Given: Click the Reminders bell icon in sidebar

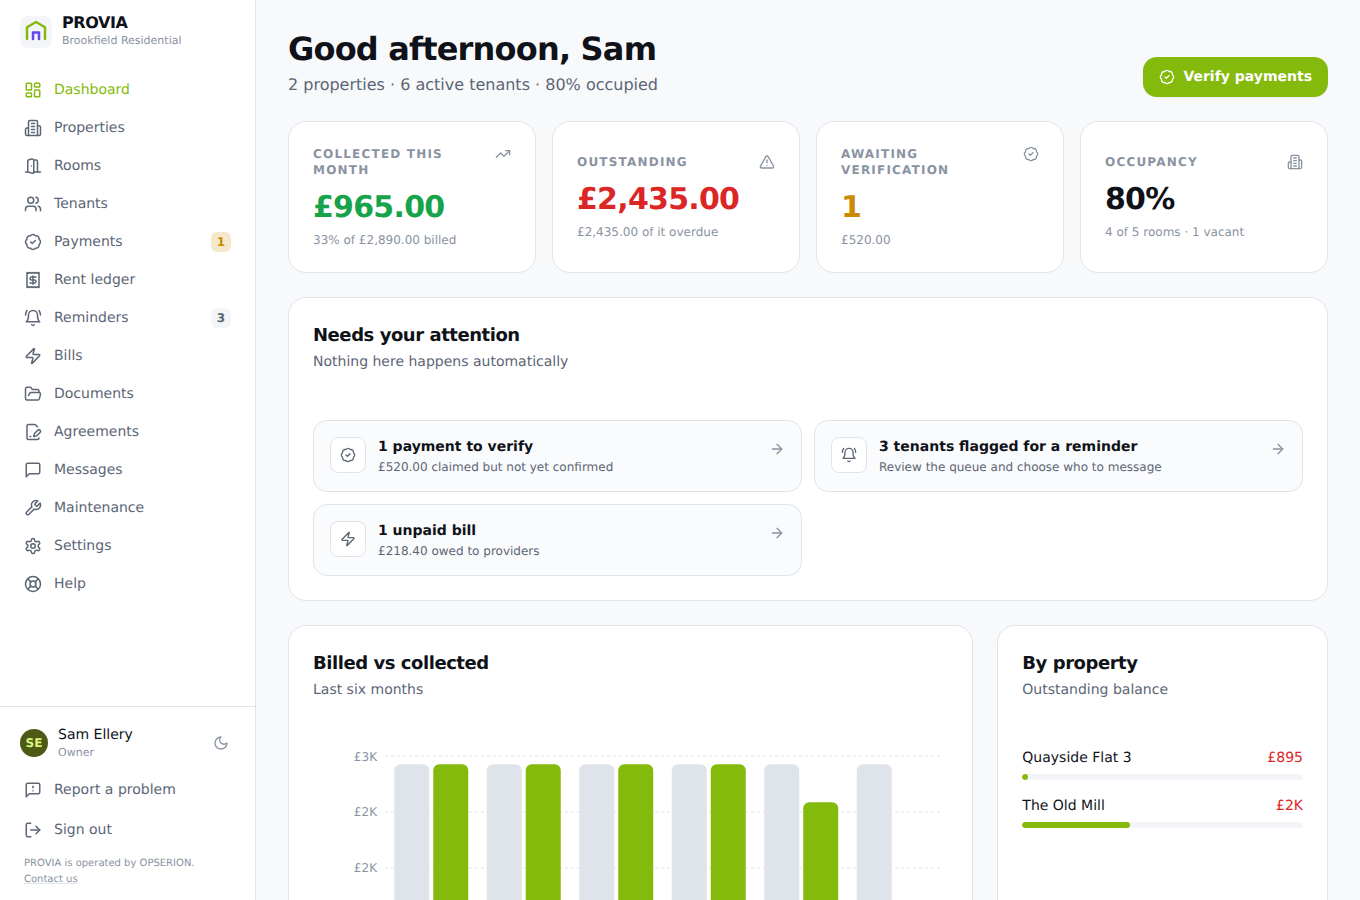Looking at the screenshot, I should [x=33, y=318].
